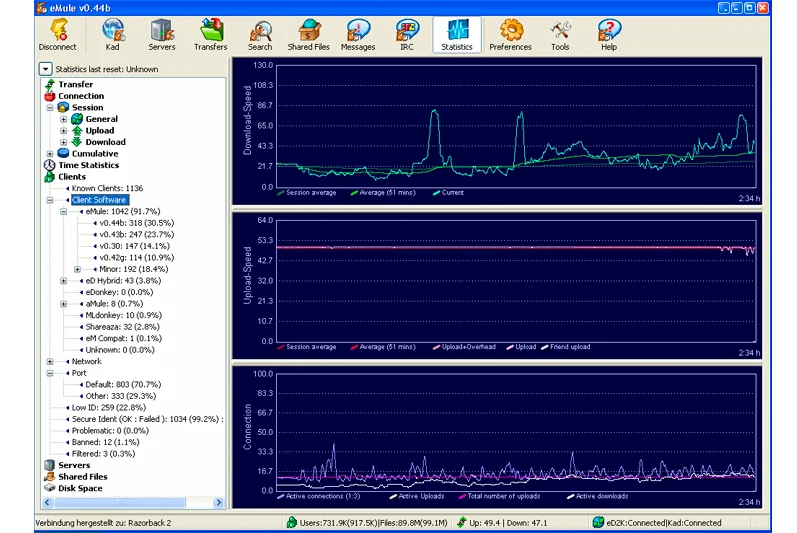797x533 pixels.
Task: Expand the eD Hybrid client node
Action: tap(64, 281)
